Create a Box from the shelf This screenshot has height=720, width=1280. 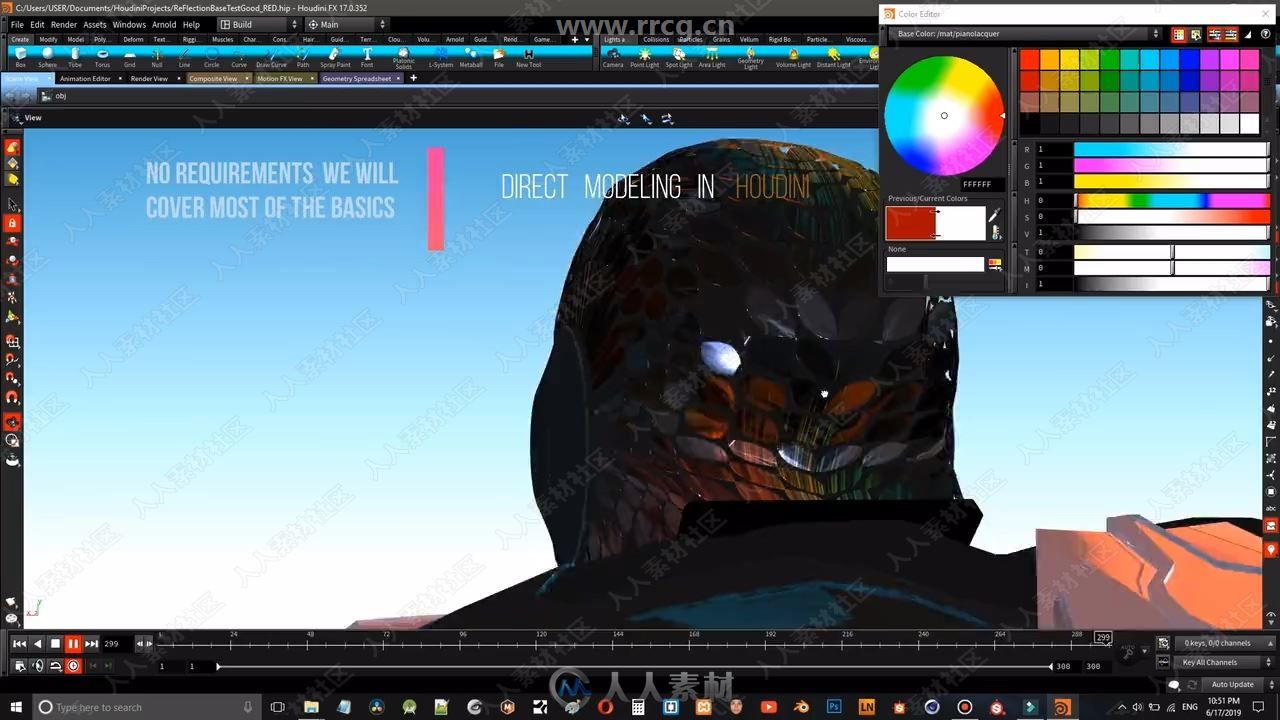click(x=21, y=56)
